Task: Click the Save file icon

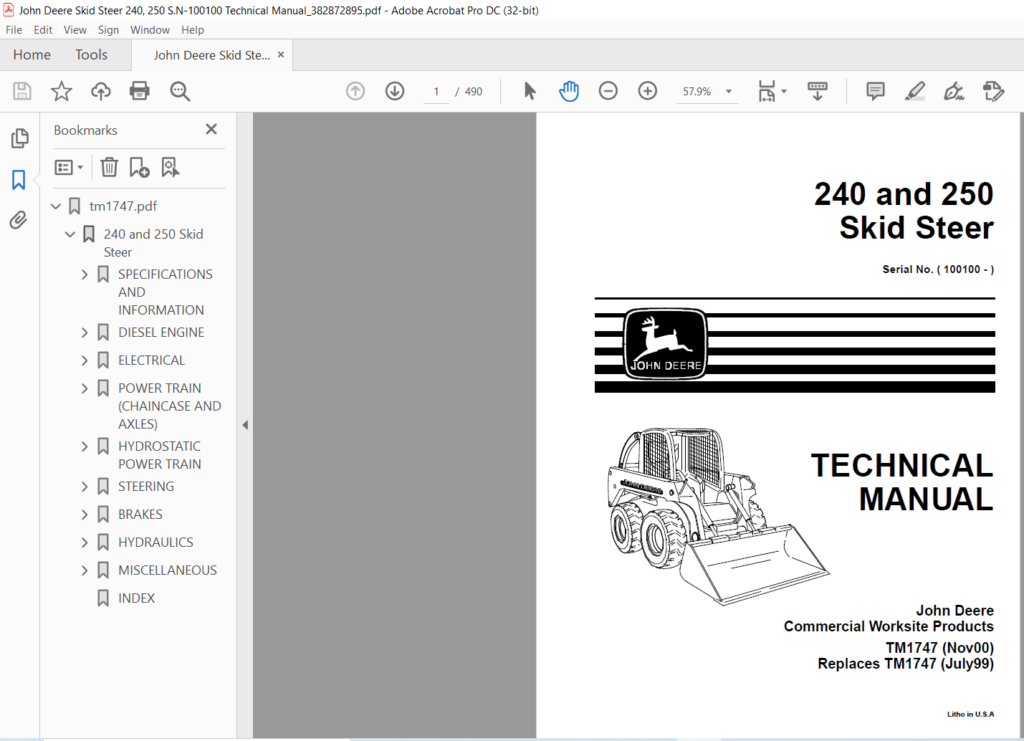Action: pos(22,91)
